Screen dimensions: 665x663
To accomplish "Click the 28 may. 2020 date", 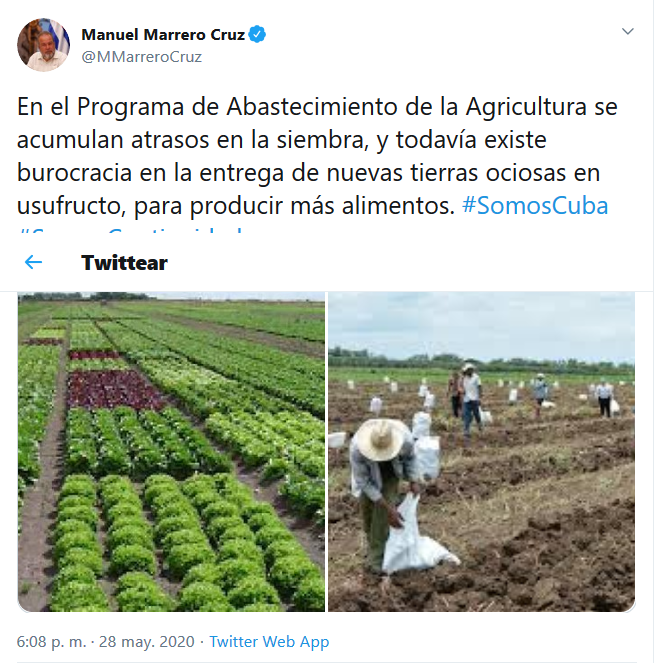I will click(x=147, y=642).
